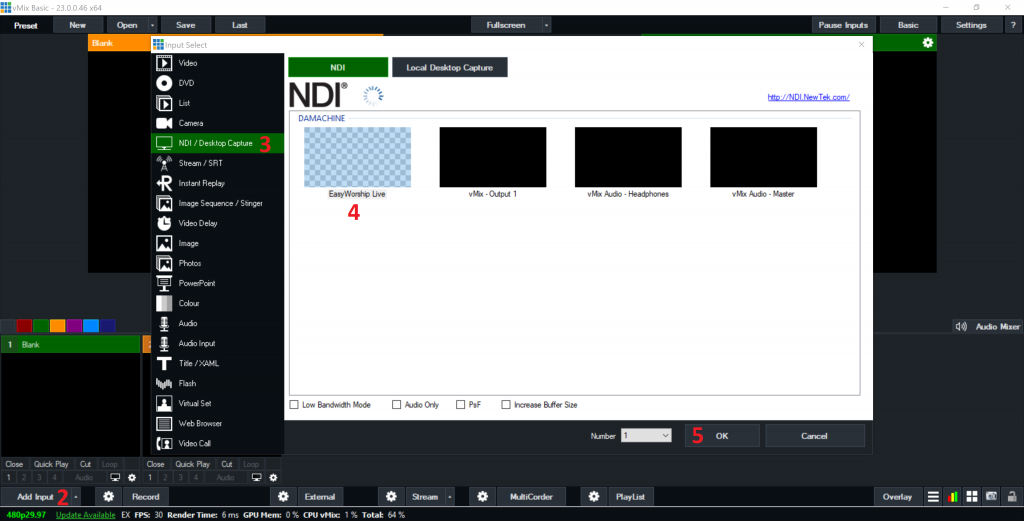Select Video Call input type
Viewport: 1024px width, 521px height.
[x=217, y=444]
